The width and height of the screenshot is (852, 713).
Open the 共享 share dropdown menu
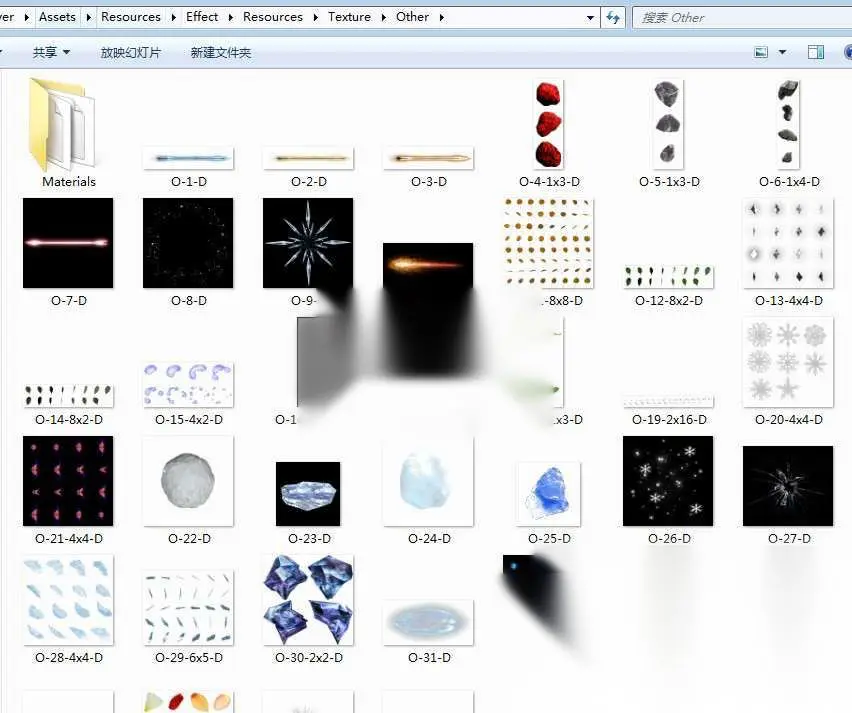[x=52, y=53]
